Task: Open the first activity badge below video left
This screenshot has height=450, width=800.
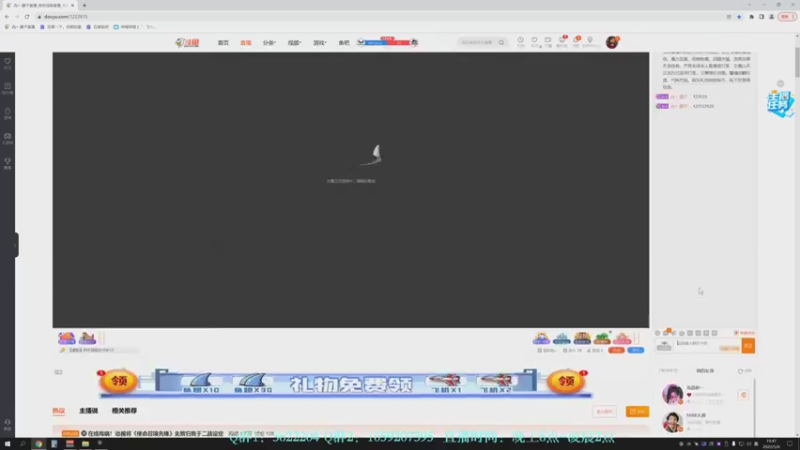Action: tap(67, 338)
